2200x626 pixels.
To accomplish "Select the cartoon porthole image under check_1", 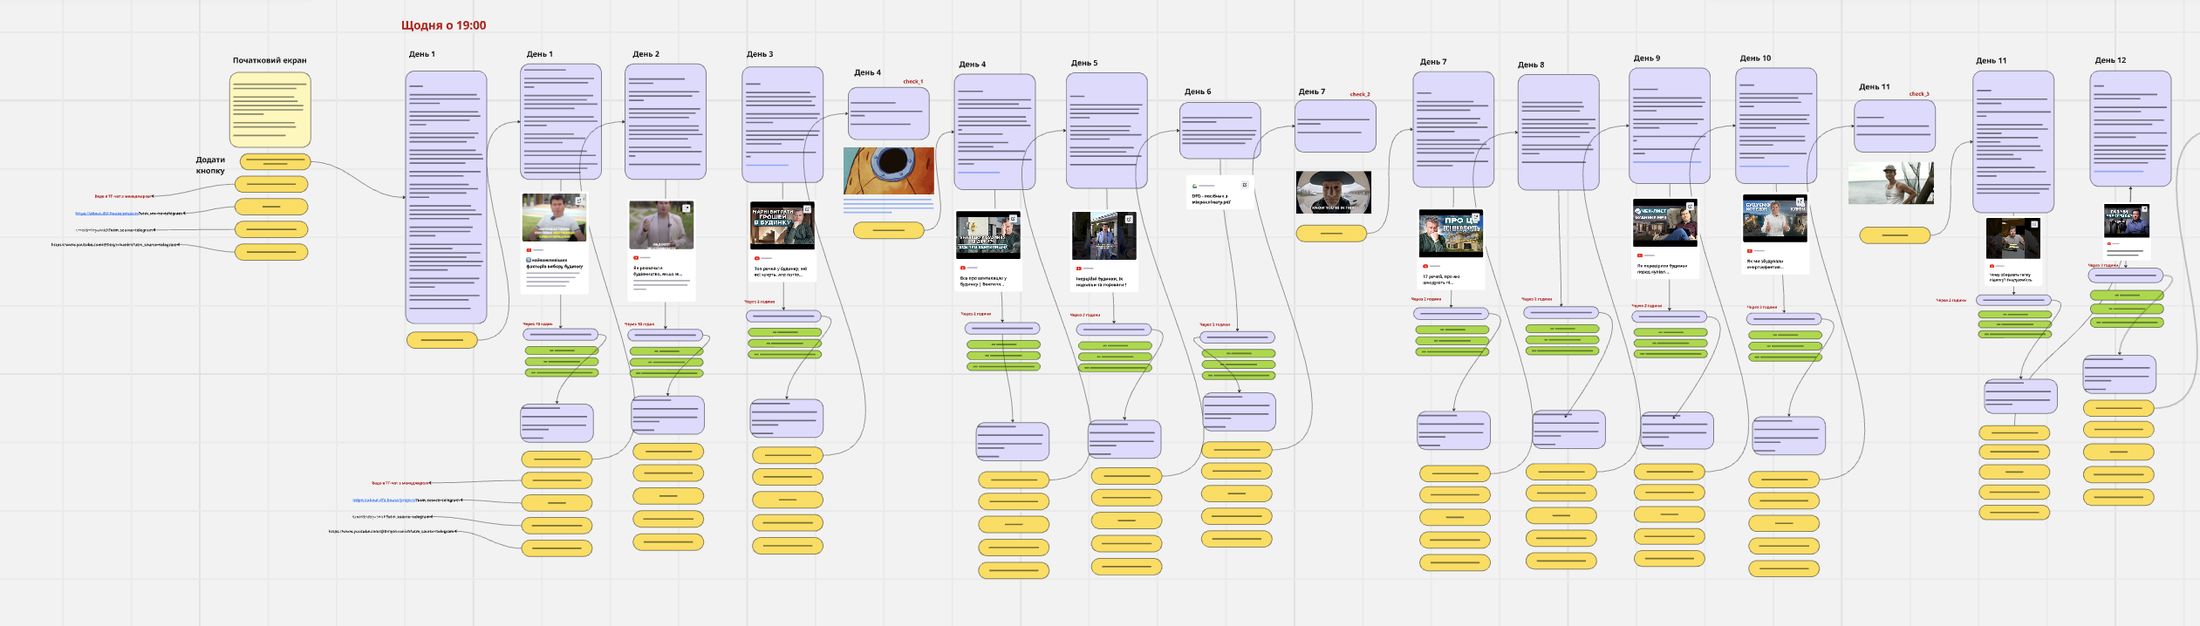I will tap(889, 171).
